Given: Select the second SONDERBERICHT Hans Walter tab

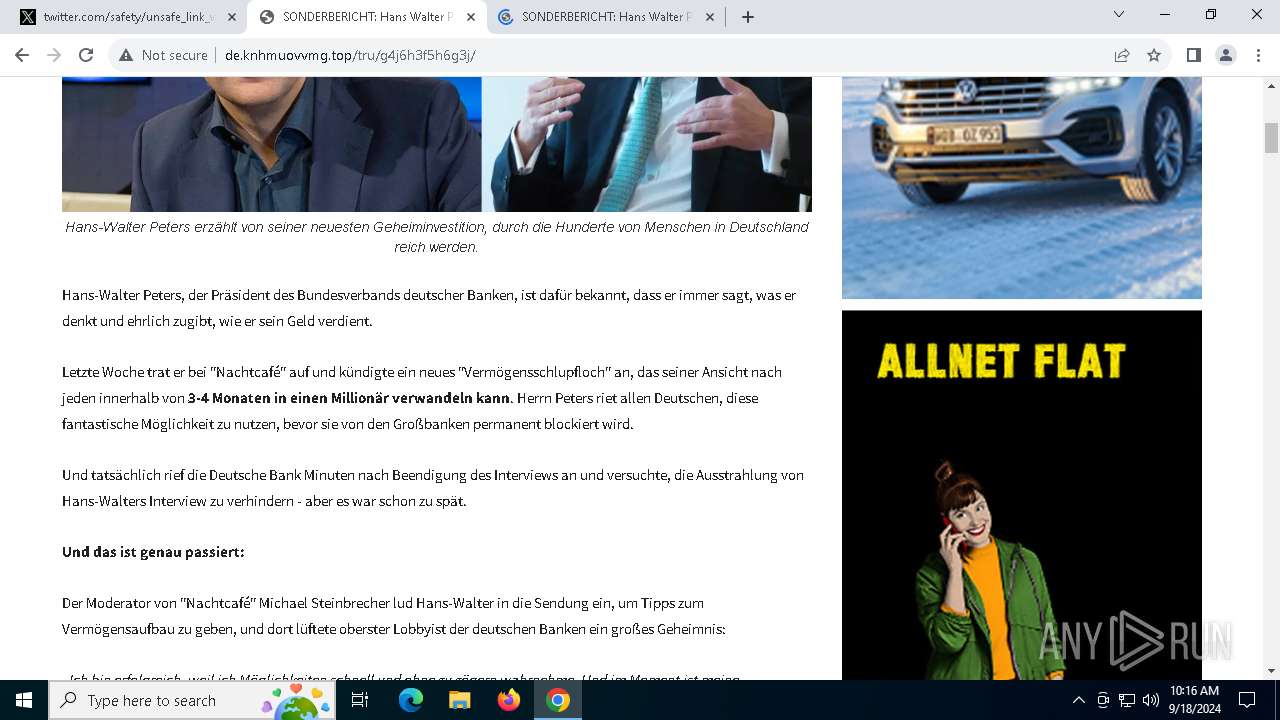Looking at the screenshot, I should pyautogui.click(x=367, y=17).
